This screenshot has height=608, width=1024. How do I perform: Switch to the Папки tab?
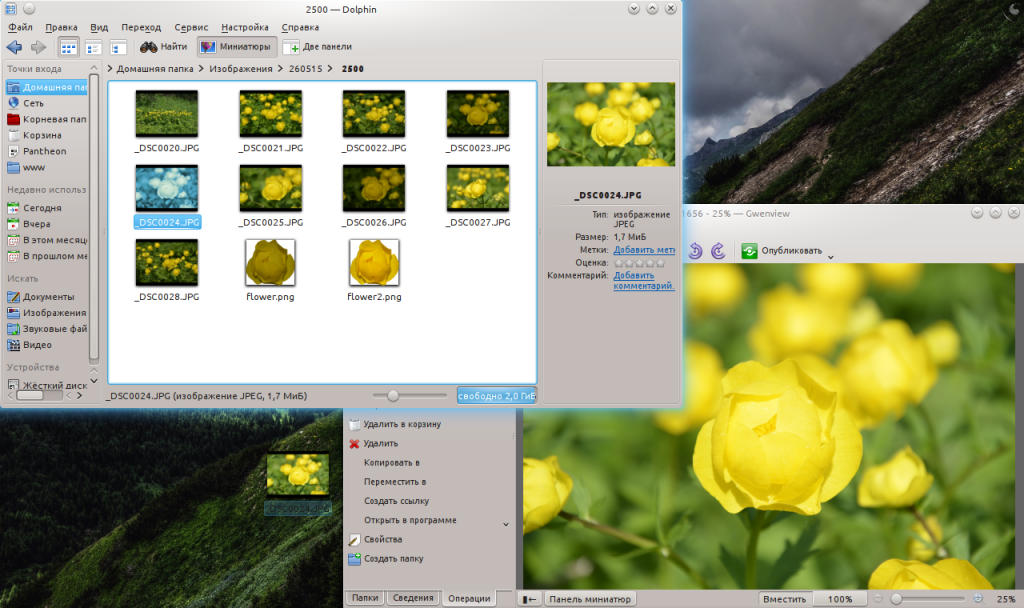tap(365, 598)
